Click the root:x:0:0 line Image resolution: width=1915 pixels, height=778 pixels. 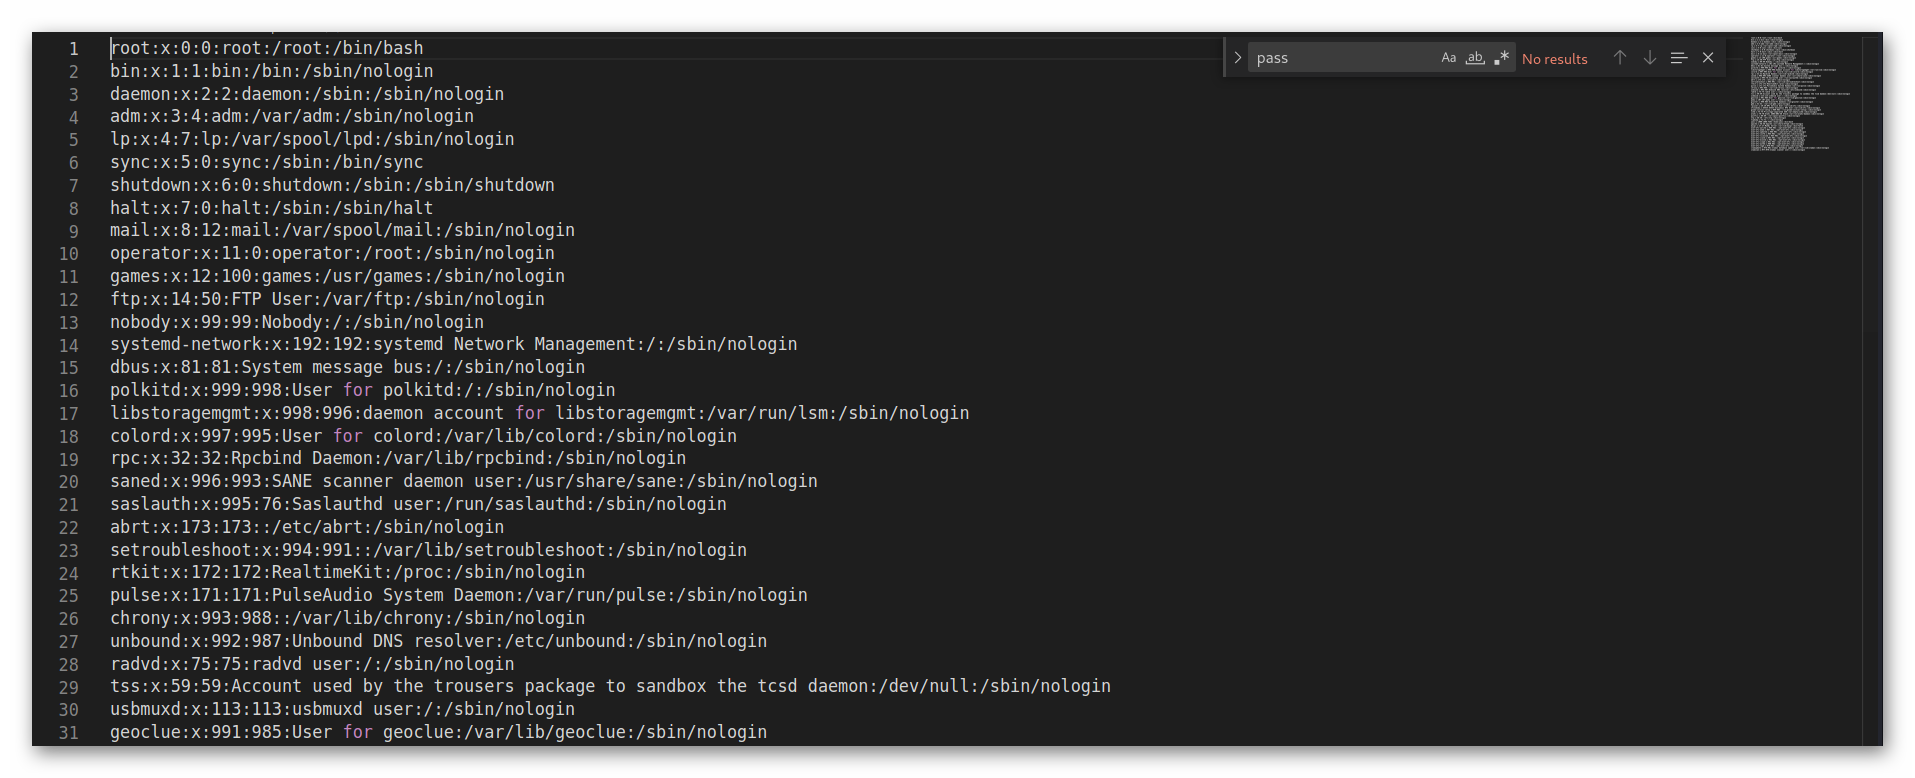pyautogui.click(x=267, y=48)
